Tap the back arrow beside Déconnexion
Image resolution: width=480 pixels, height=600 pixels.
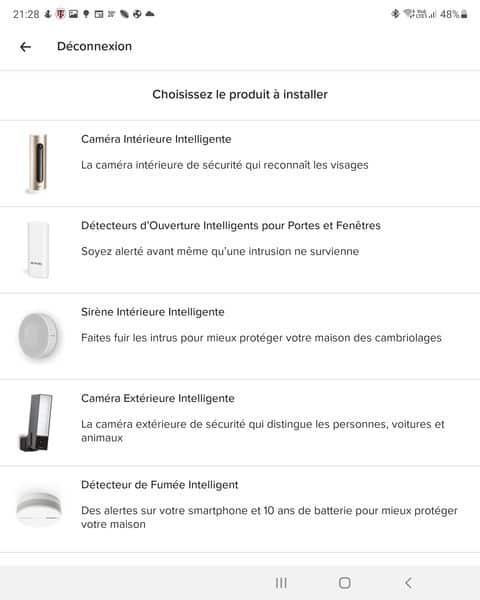pyautogui.click(x=25, y=47)
